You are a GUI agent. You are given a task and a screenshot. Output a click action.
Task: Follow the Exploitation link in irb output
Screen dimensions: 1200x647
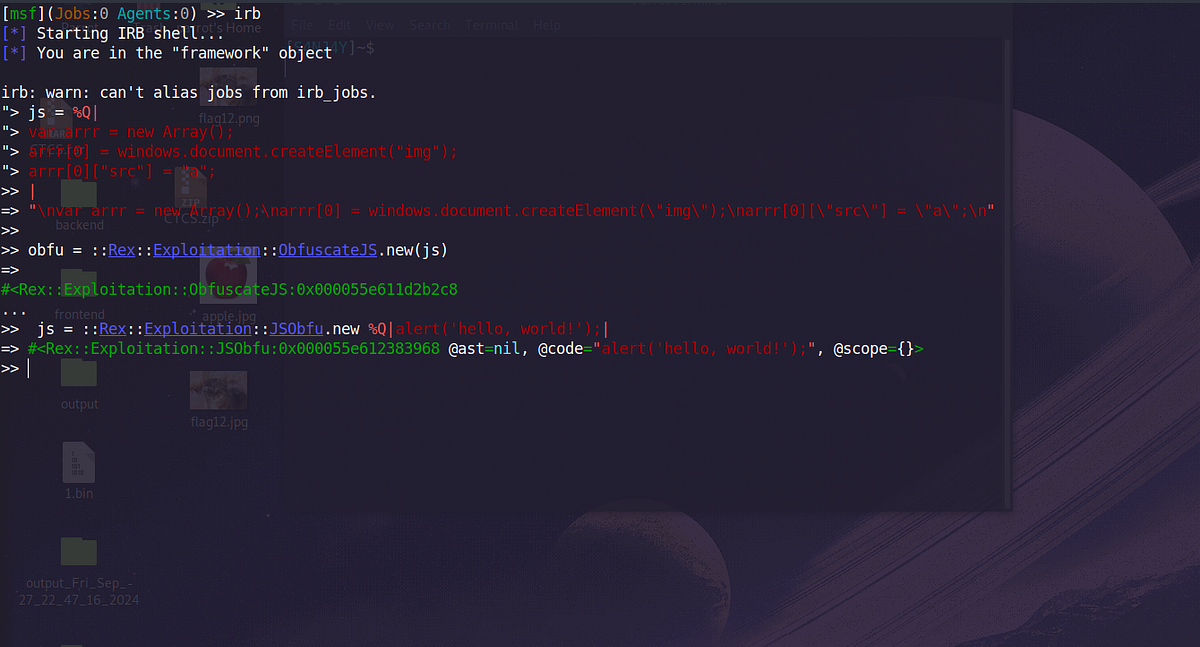206,250
